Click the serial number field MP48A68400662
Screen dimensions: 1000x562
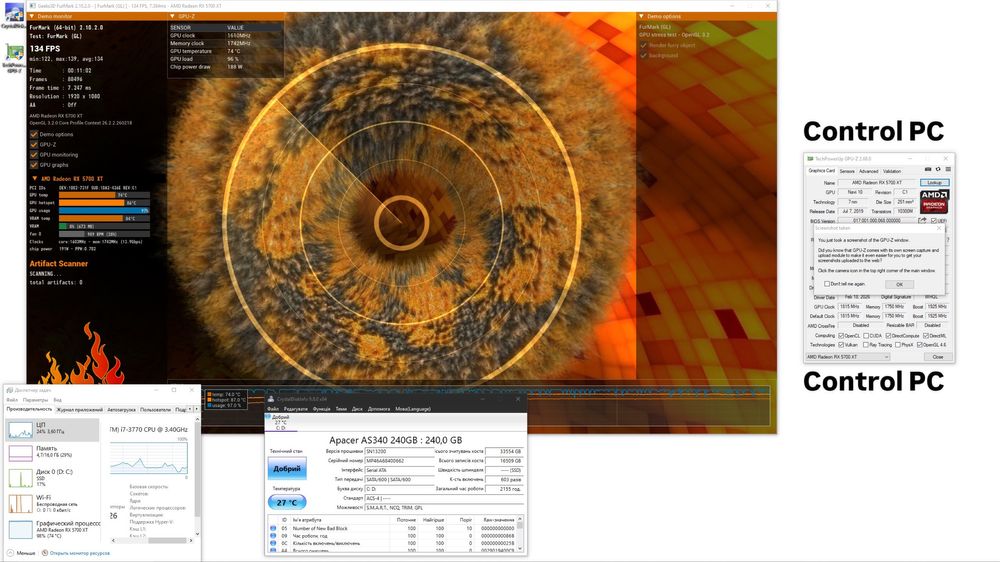tap(399, 461)
